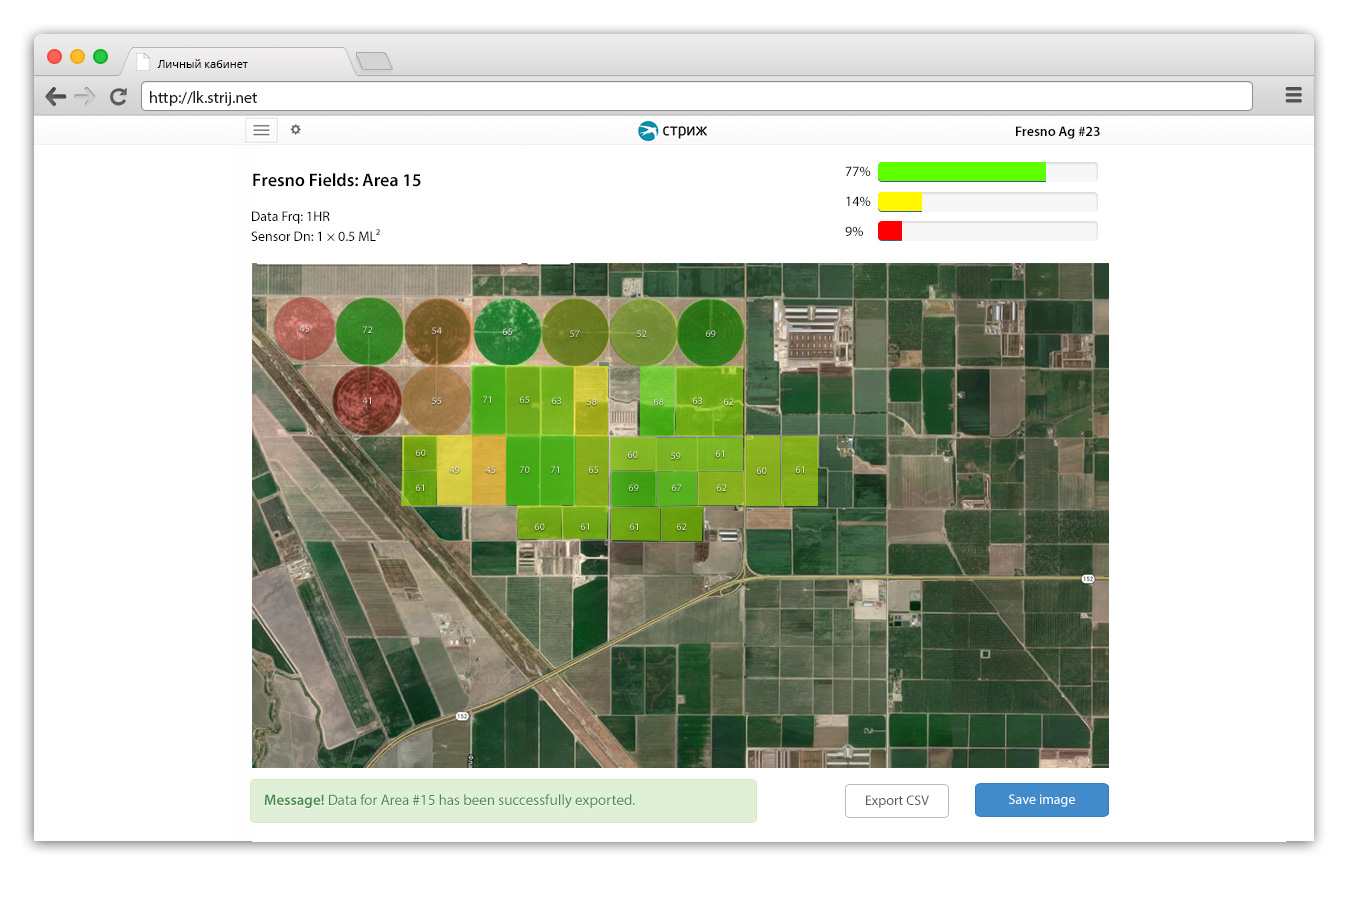Viewport: 1350px width, 900px height.
Task: Select the red circular field labeled 45
Action: [304, 329]
